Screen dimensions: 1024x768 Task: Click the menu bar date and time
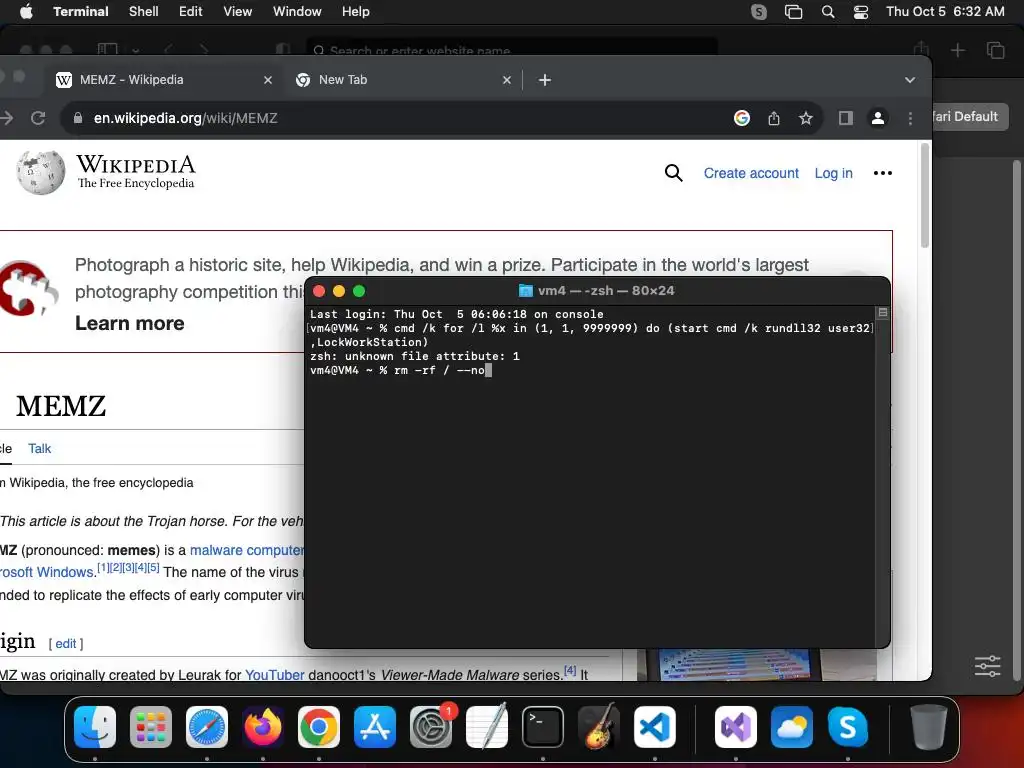(x=945, y=12)
